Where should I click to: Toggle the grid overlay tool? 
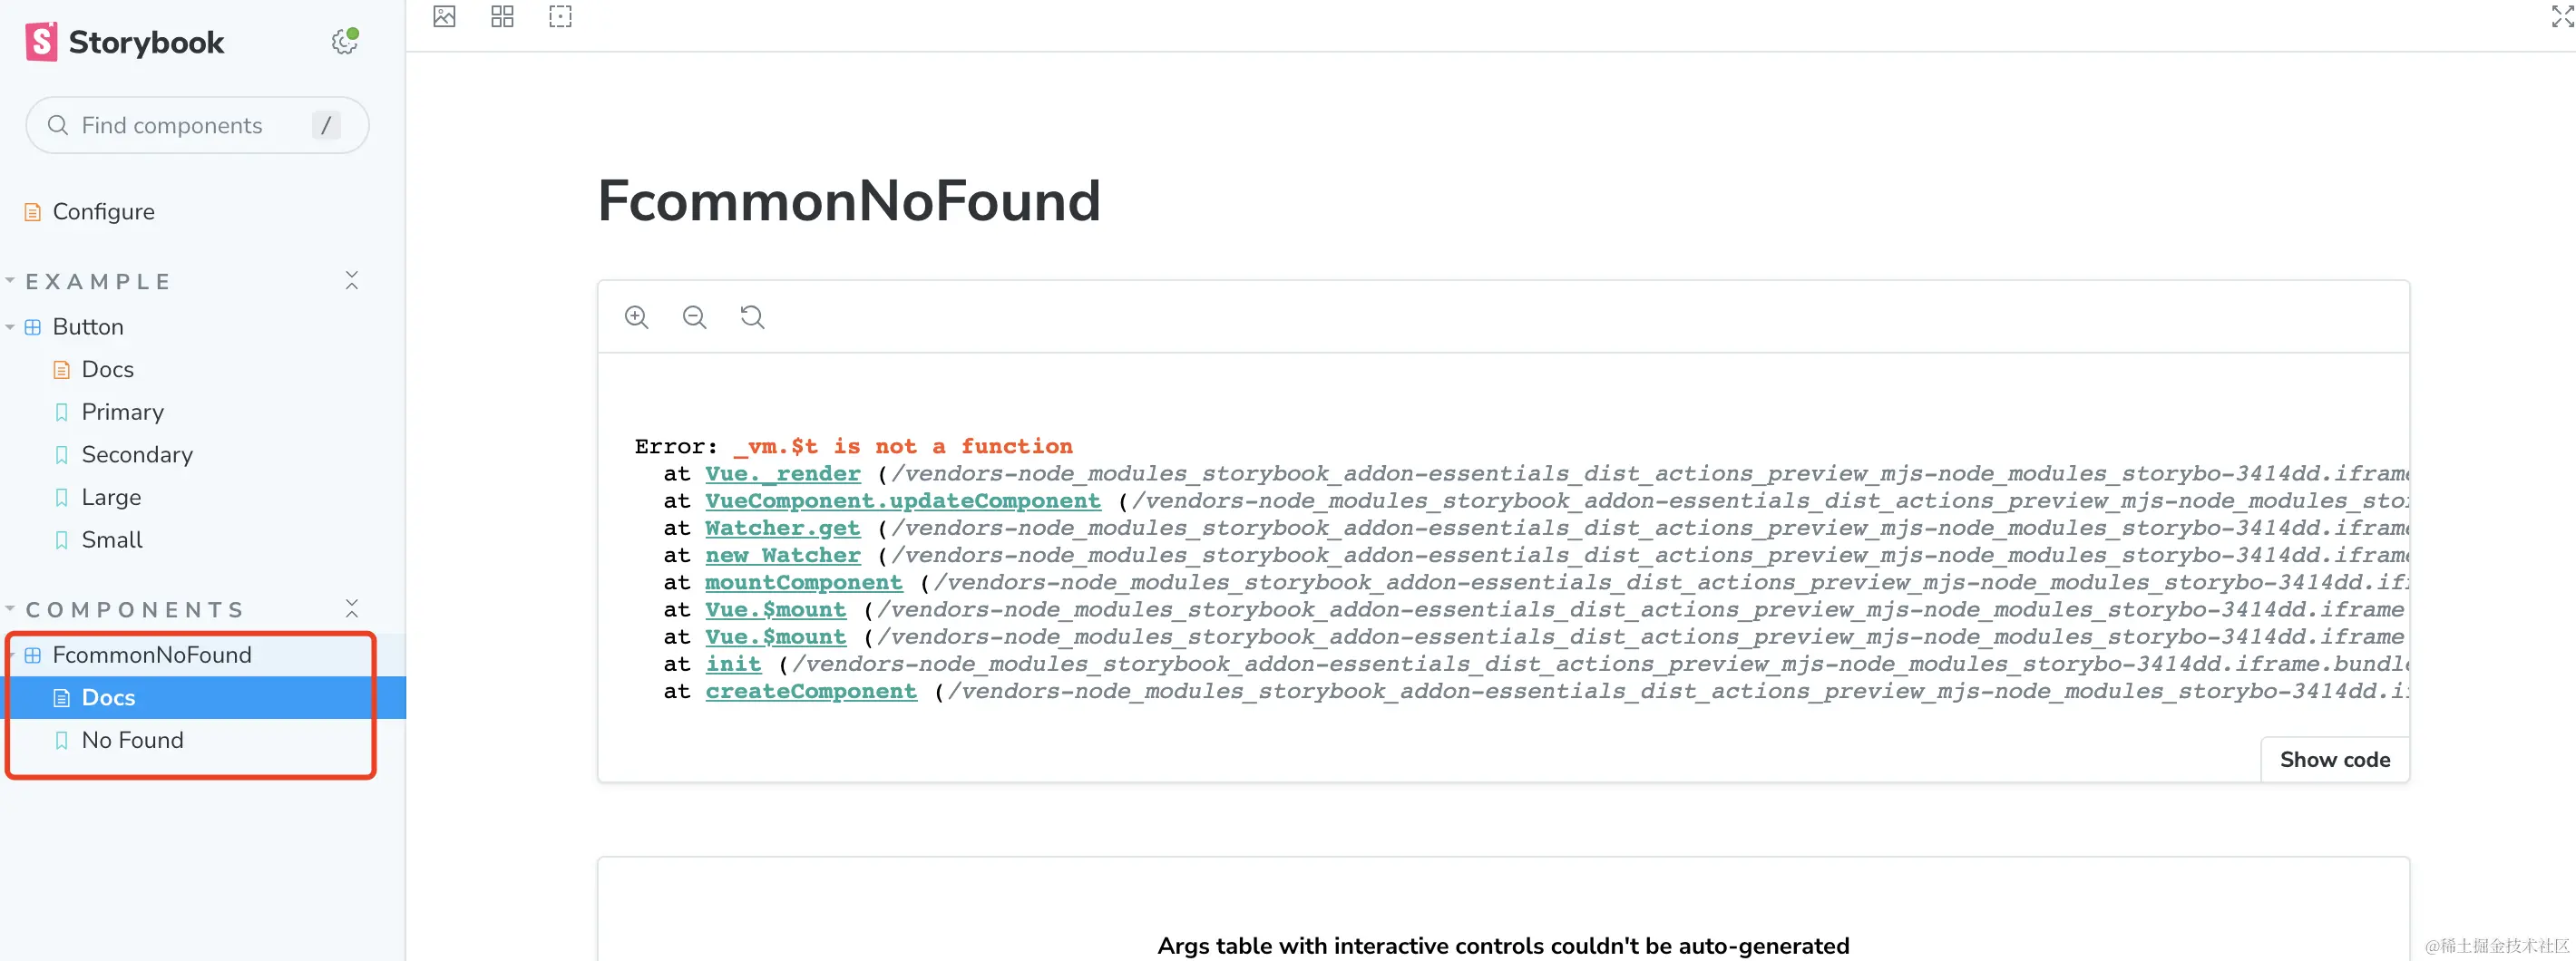pyautogui.click(x=502, y=16)
